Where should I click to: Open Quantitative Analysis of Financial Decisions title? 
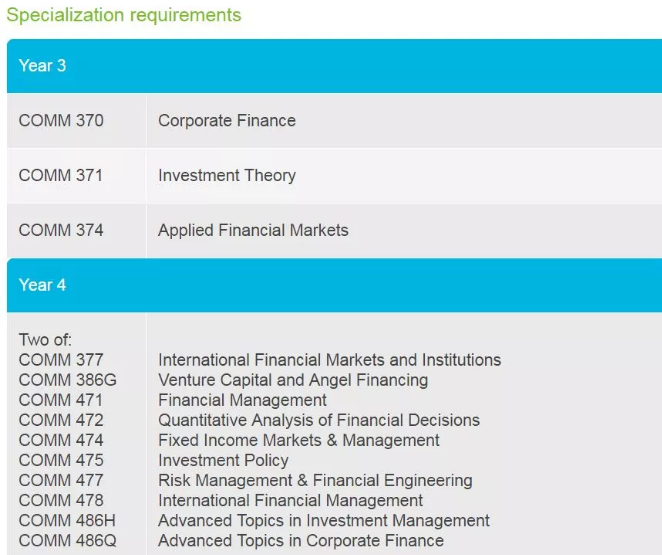pos(319,420)
